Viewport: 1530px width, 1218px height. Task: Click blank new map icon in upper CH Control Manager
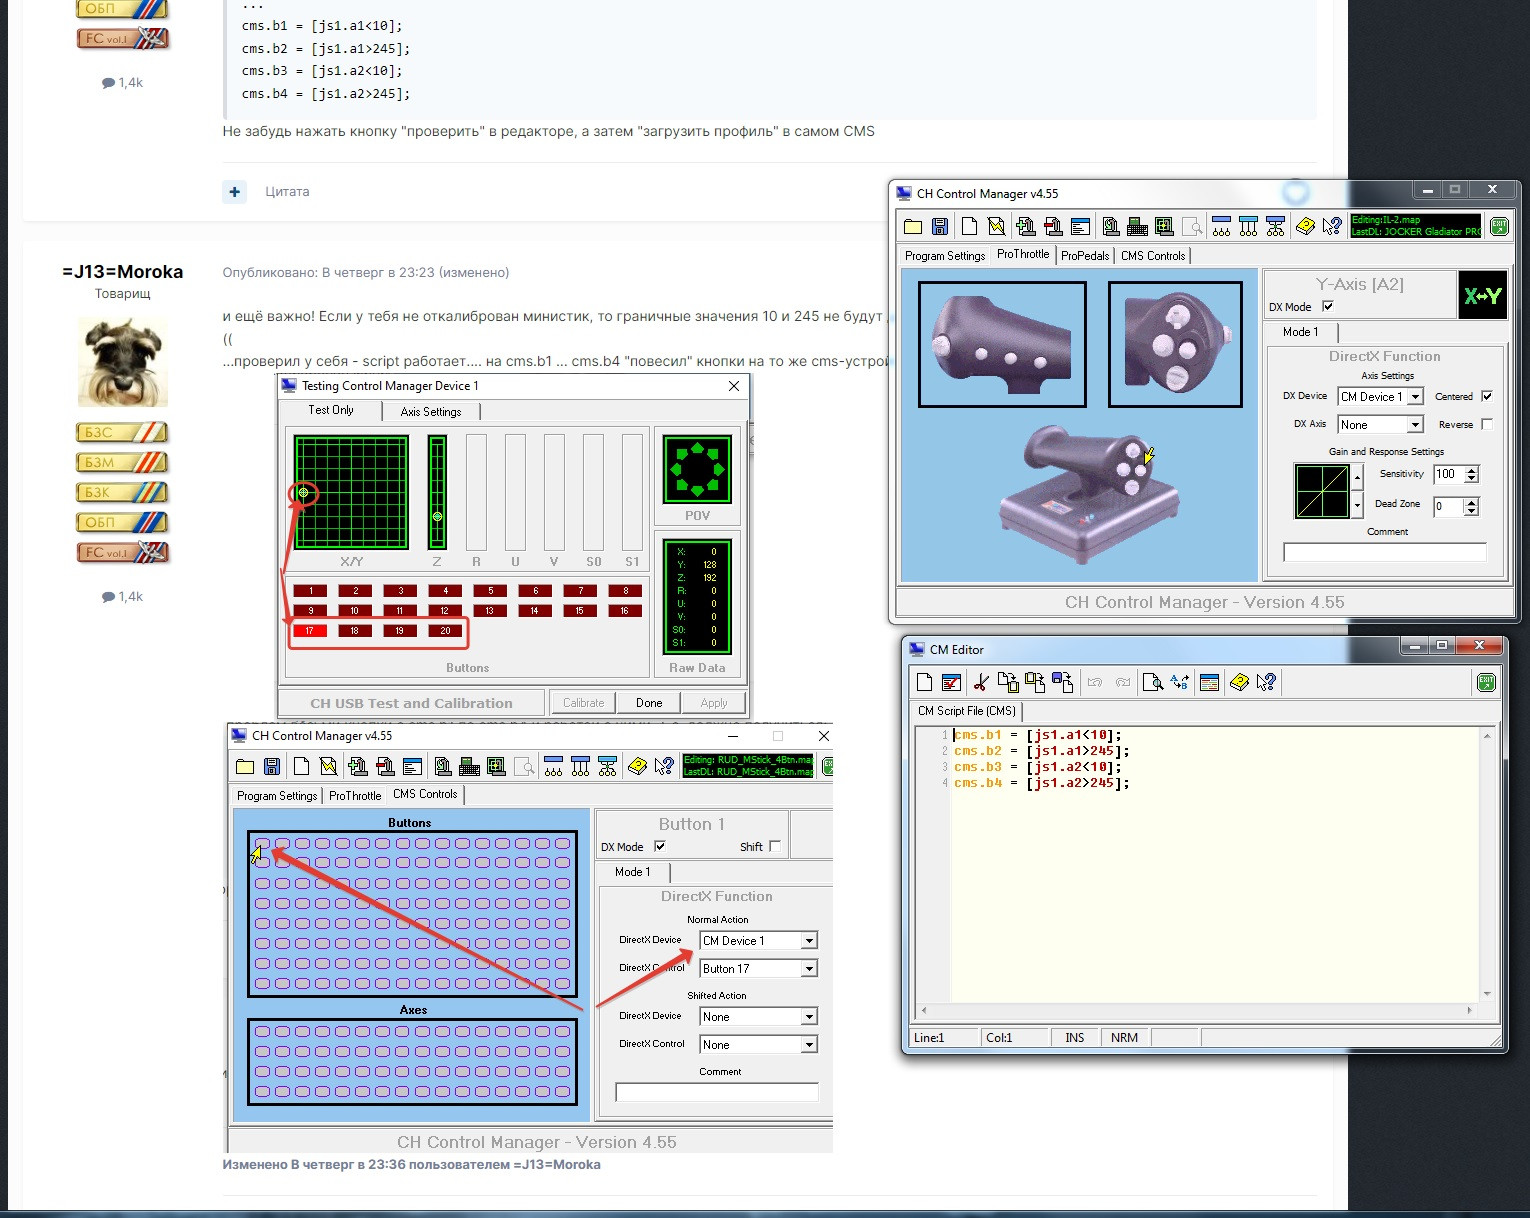coord(968,226)
